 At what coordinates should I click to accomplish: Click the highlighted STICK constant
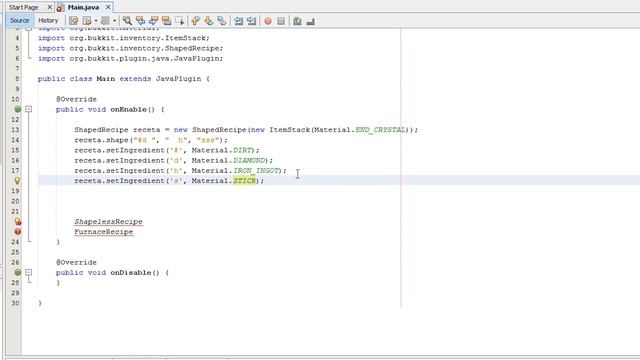(x=244, y=180)
